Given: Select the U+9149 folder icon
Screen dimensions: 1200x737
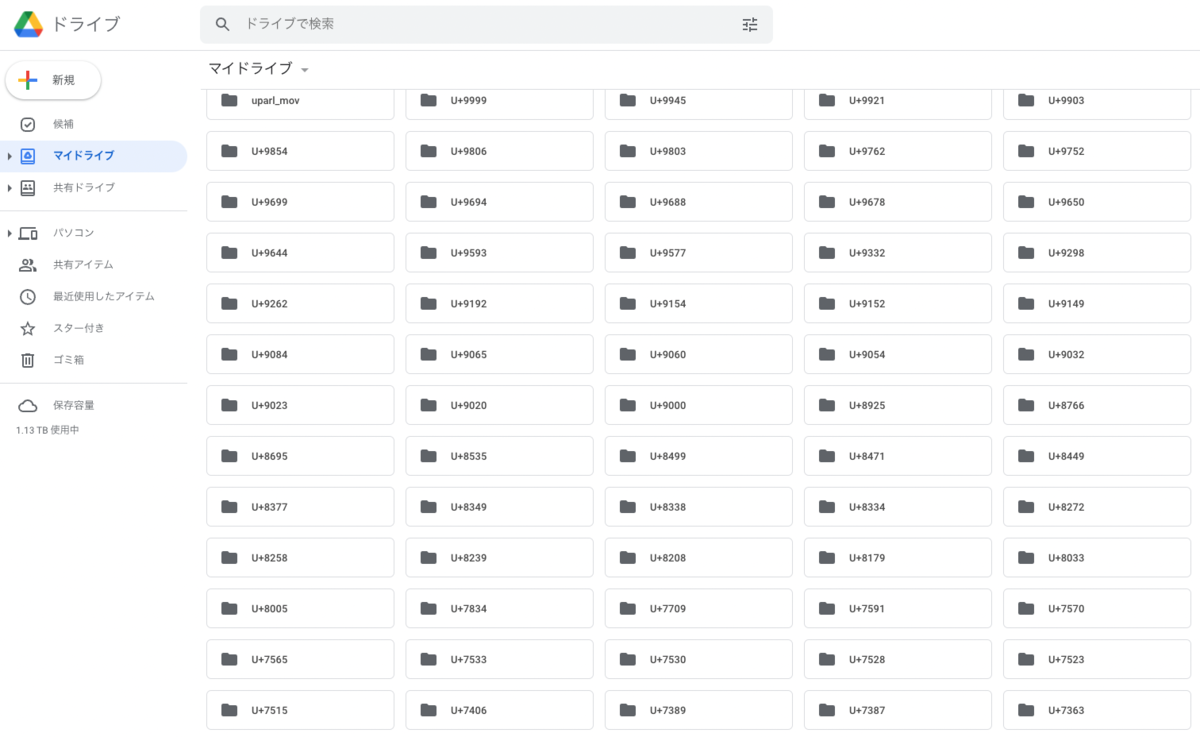Looking at the screenshot, I should (1026, 304).
